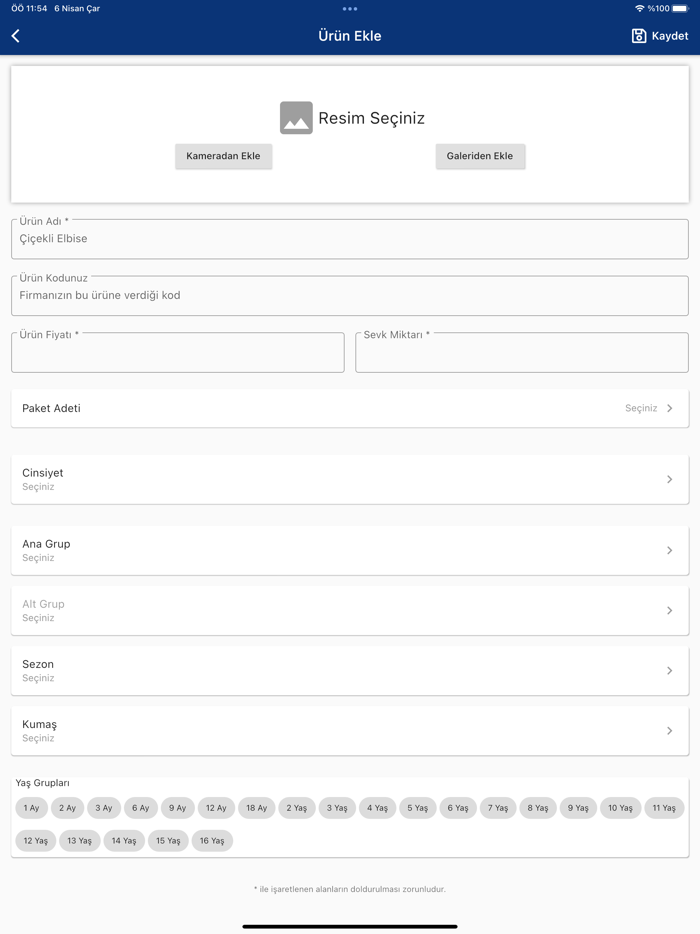
Task: Tap the image placeholder icon
Action: point(296,118)
